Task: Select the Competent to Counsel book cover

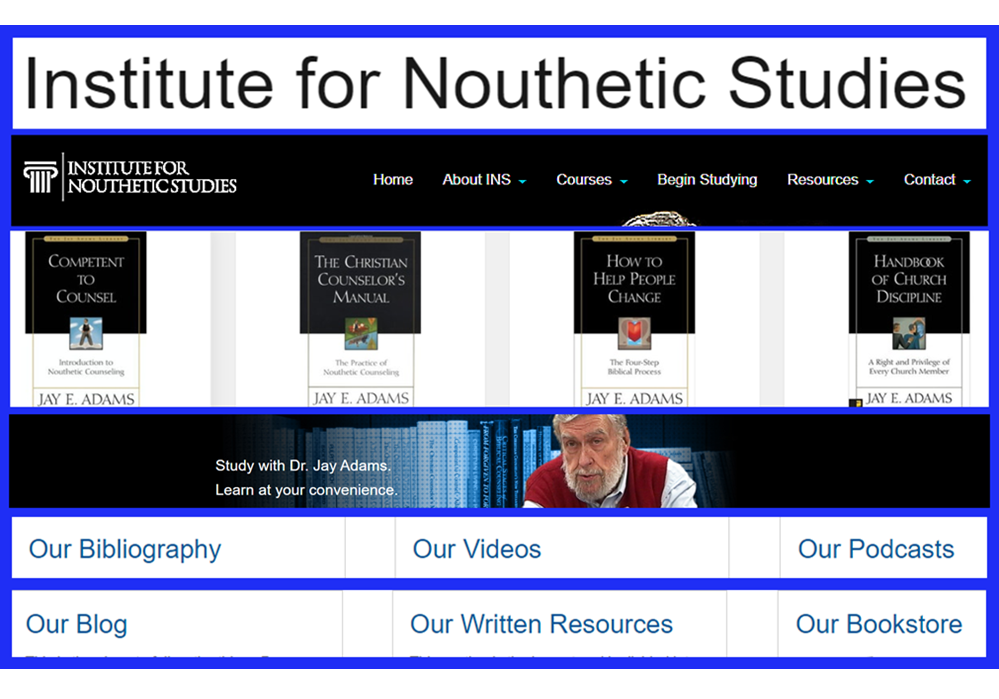Action: 86,319
